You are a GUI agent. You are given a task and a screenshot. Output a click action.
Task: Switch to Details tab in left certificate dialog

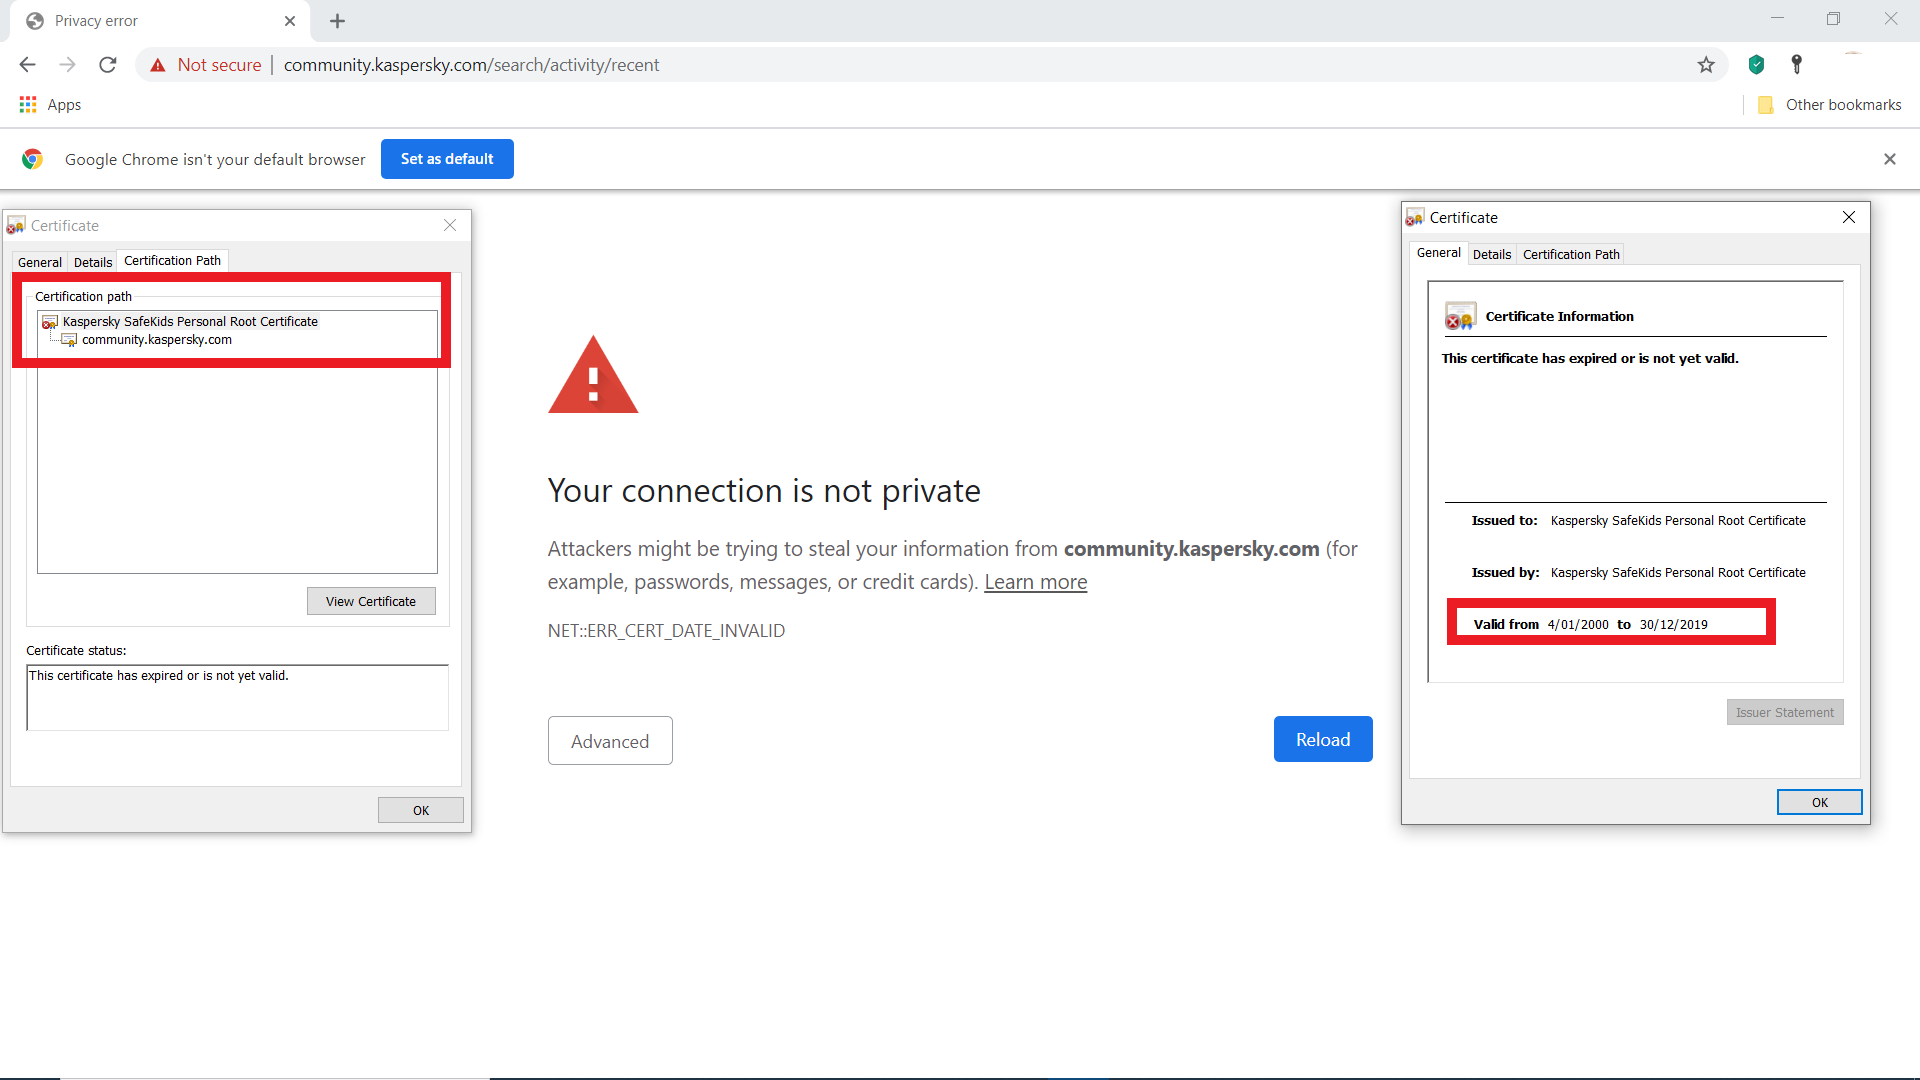coord(93,262)
